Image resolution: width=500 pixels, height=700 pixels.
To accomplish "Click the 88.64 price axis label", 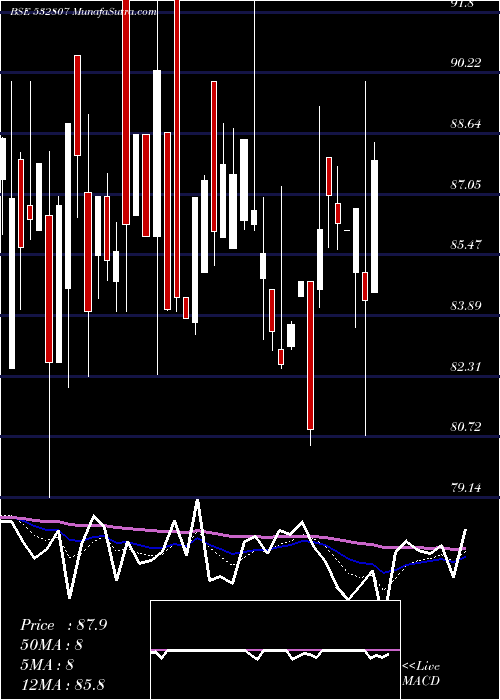I will (466, 124).
